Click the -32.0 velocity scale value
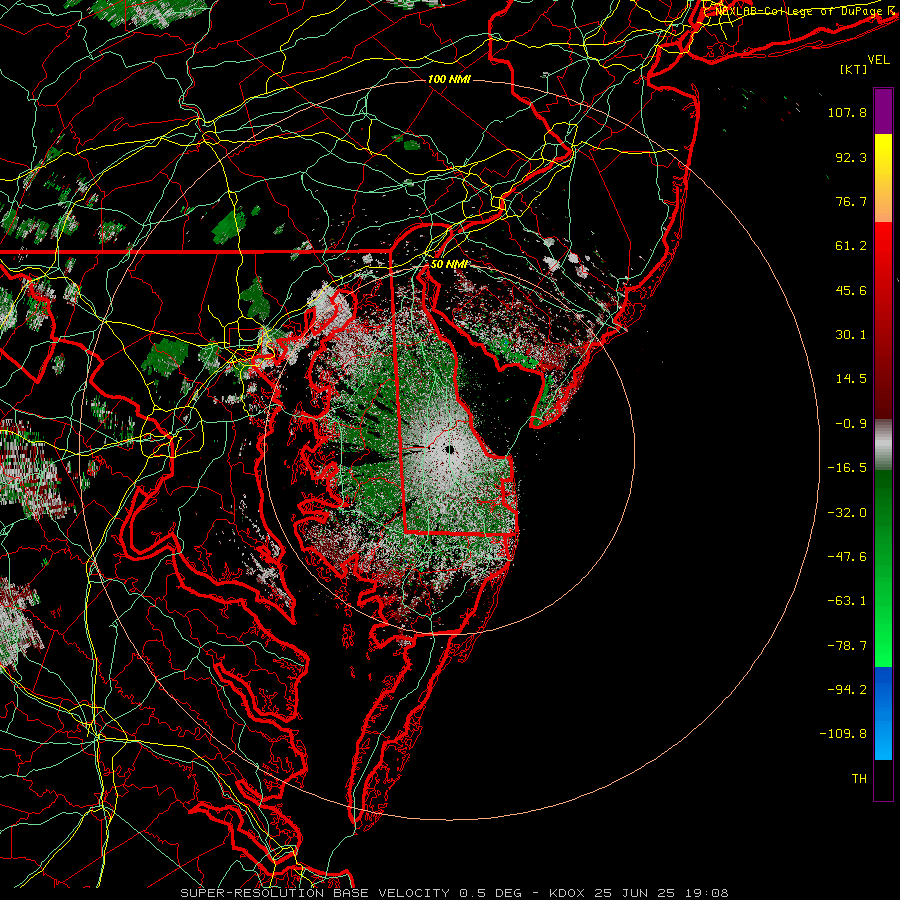Viewport: 900px width, 900px height. (x=847, y=513)
